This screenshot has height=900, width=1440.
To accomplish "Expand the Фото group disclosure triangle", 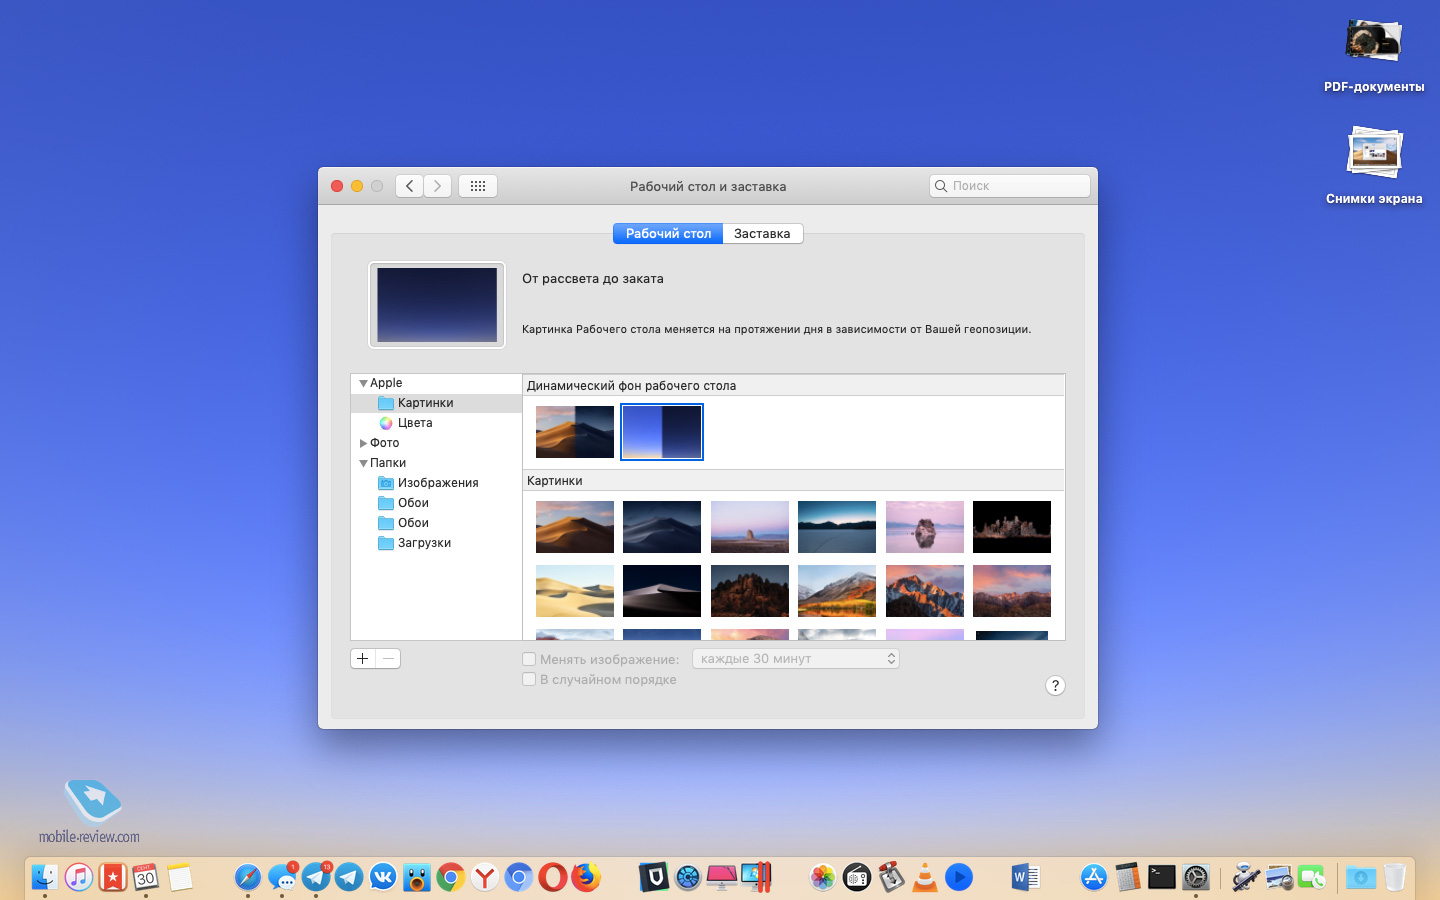I will pos(363,443).
